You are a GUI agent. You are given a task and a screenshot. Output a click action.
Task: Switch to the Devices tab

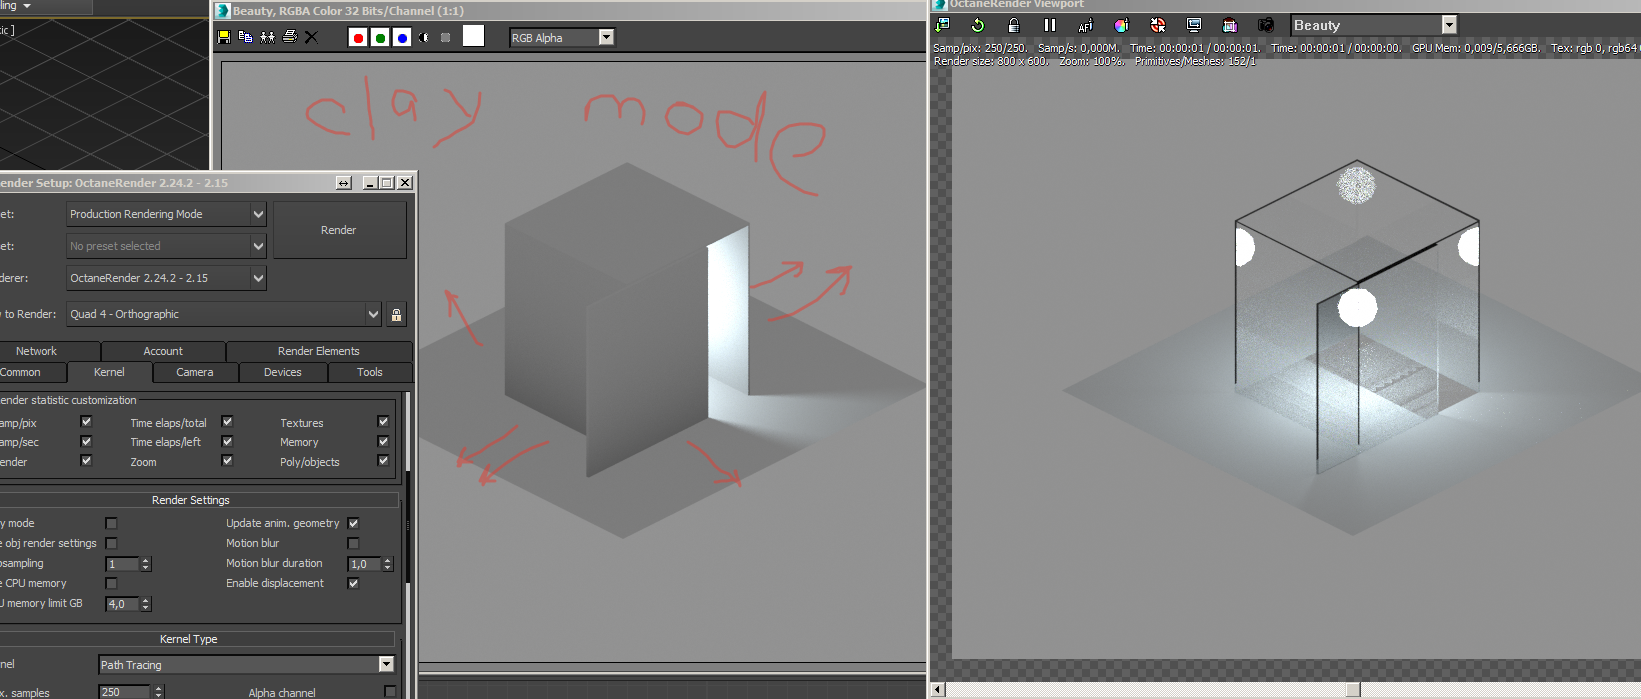(x=283, y=372)
